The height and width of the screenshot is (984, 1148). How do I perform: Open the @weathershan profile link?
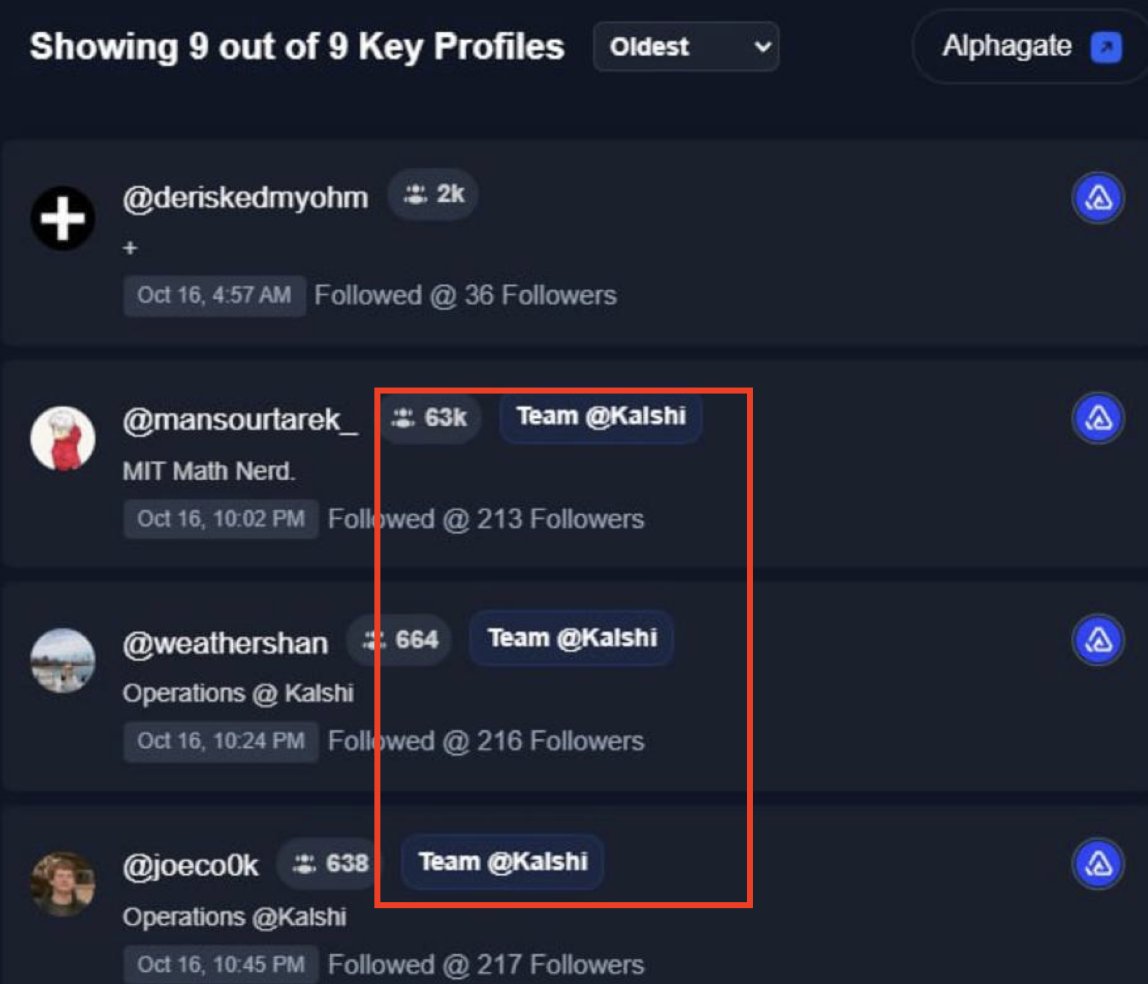225,642
